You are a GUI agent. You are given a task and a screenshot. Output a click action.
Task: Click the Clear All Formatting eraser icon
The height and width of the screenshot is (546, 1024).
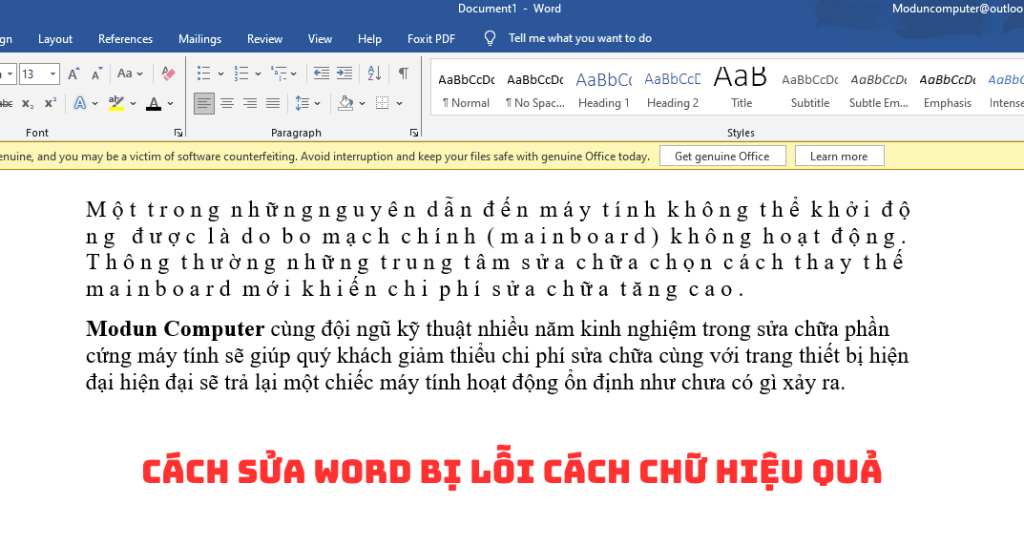[x=168, y=73]
